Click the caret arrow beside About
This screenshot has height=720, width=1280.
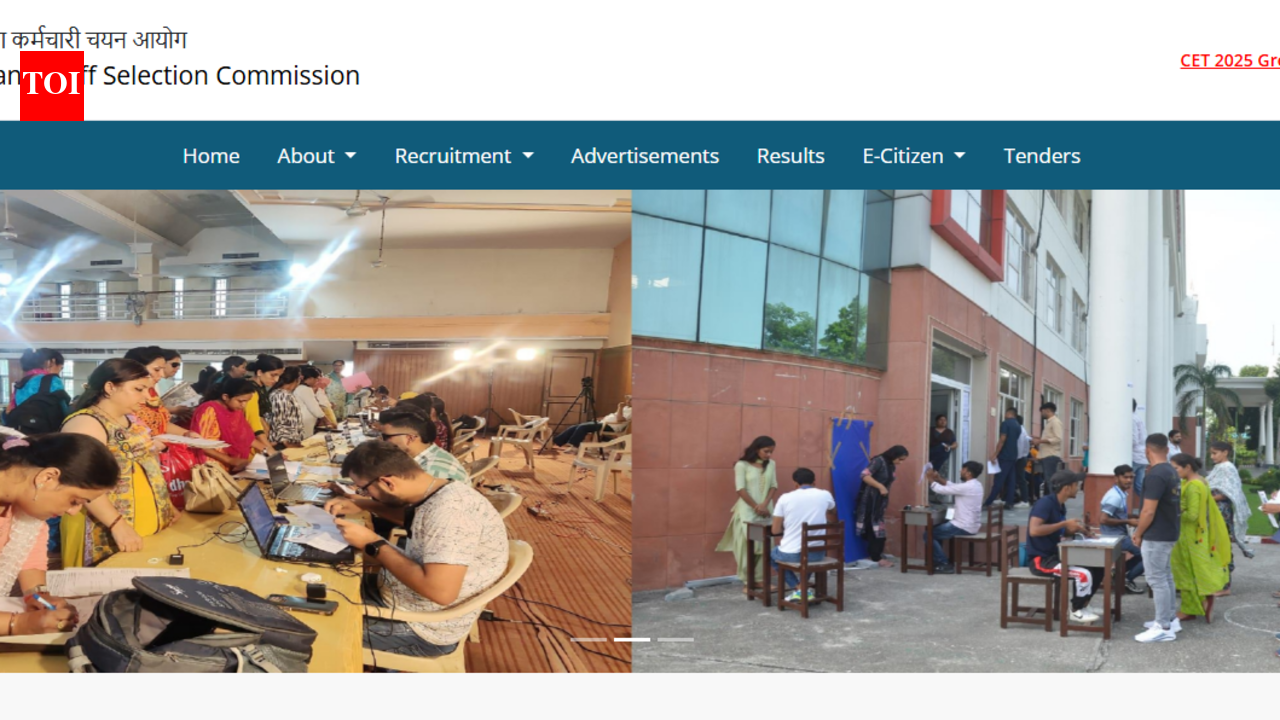tap(350, 156)
